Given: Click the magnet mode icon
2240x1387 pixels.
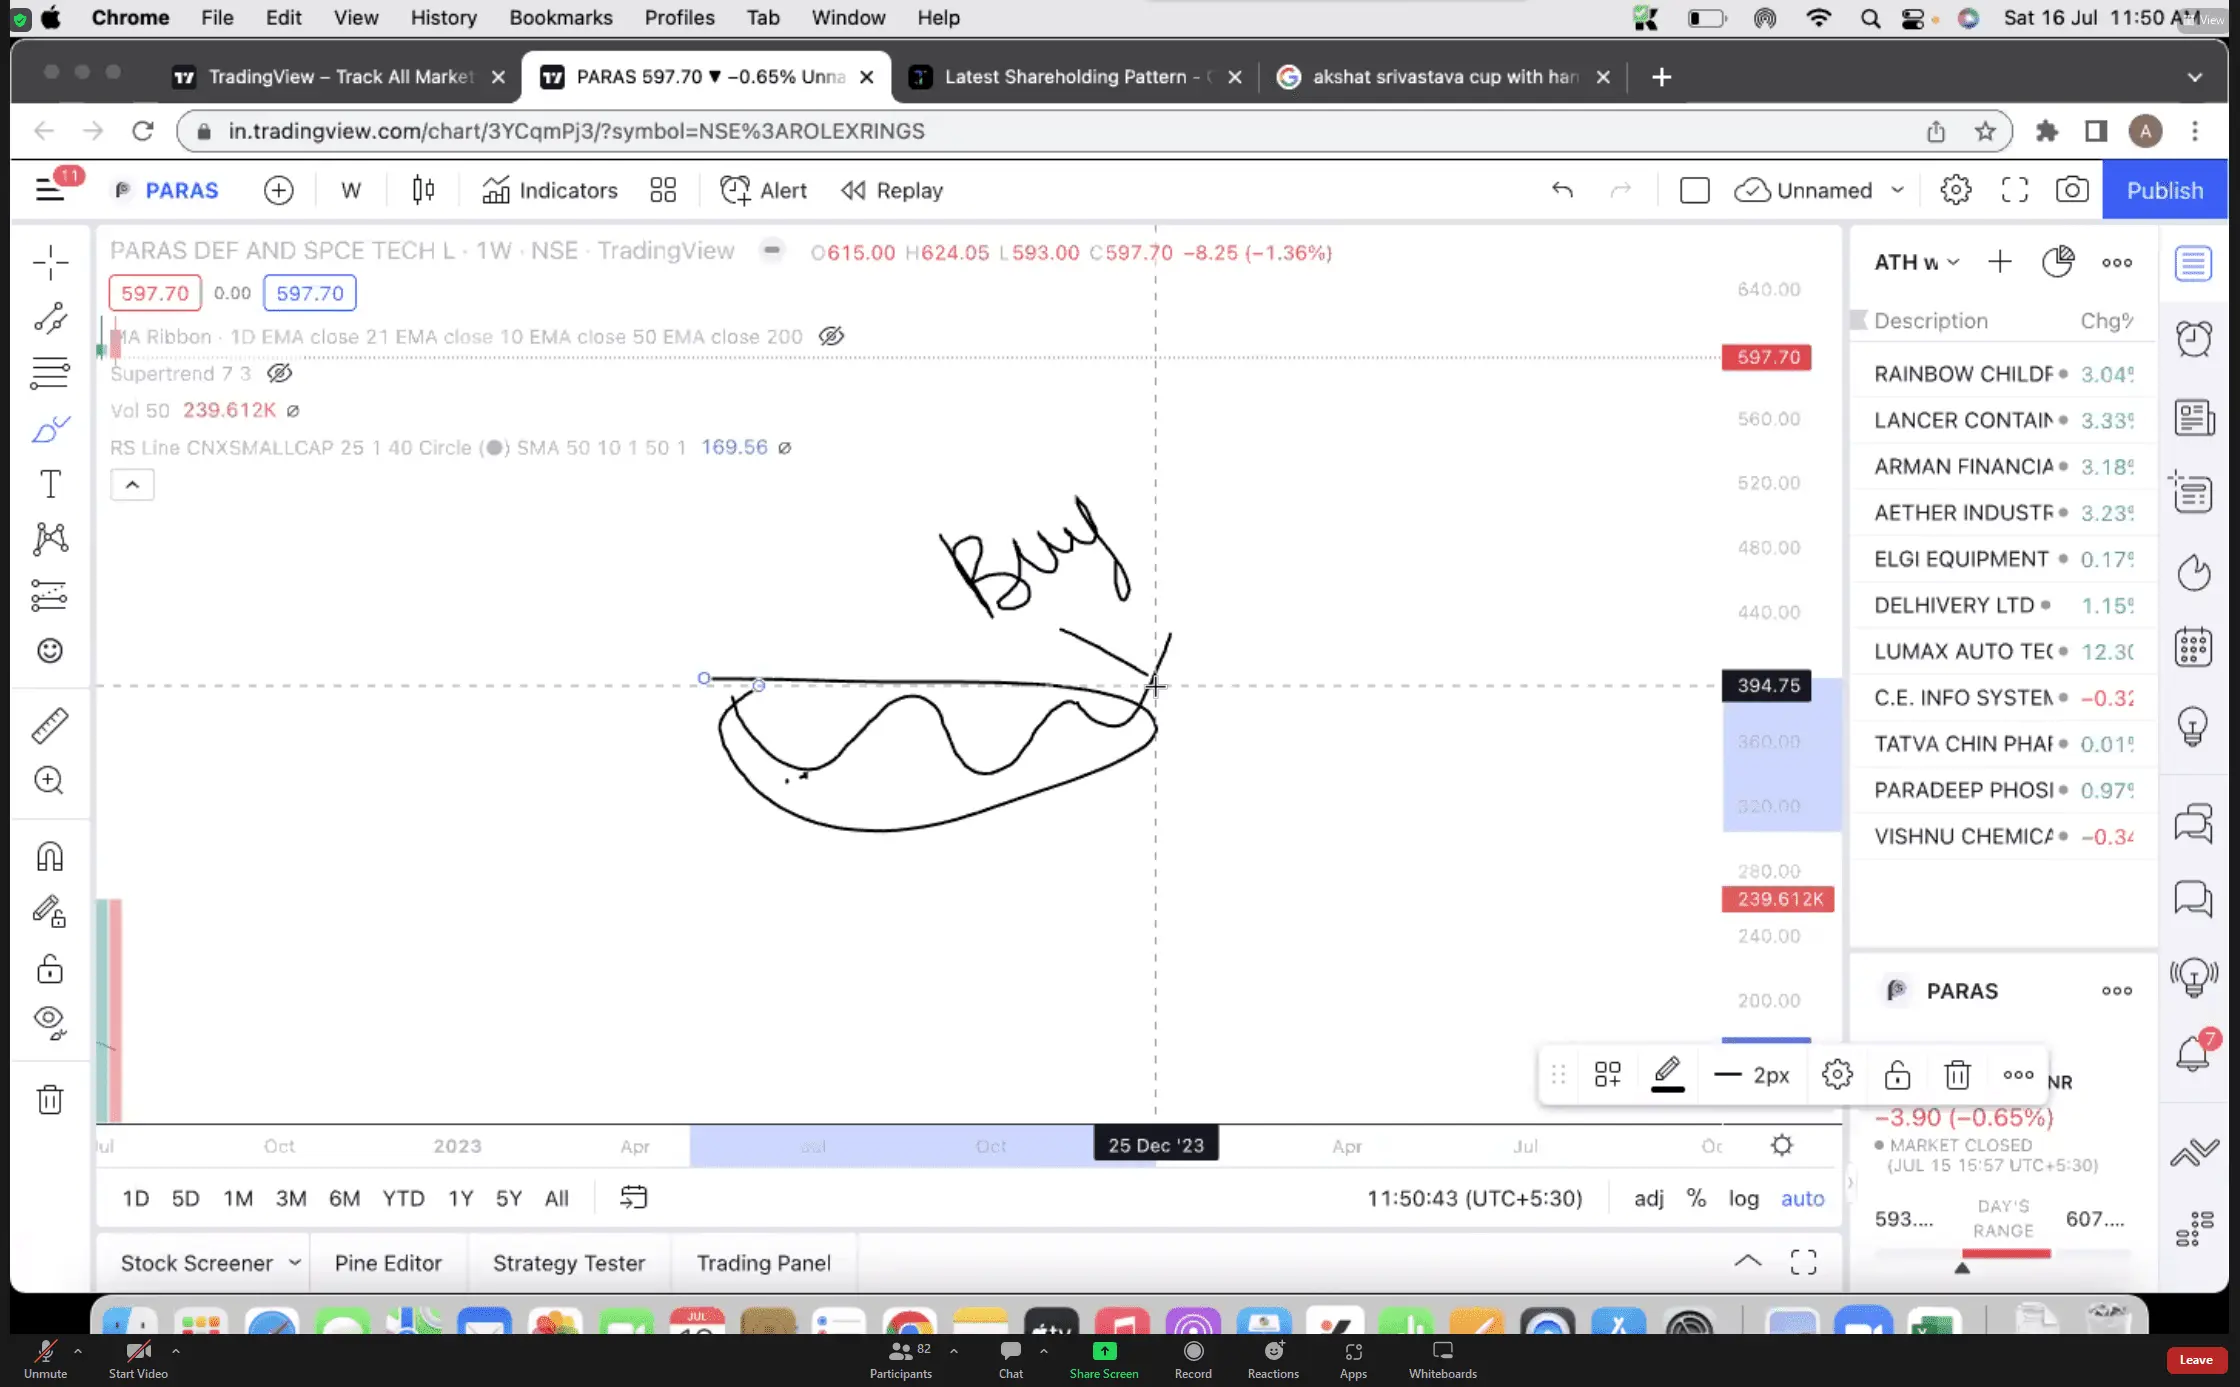Looking at the screenshot, I should 50,857.
